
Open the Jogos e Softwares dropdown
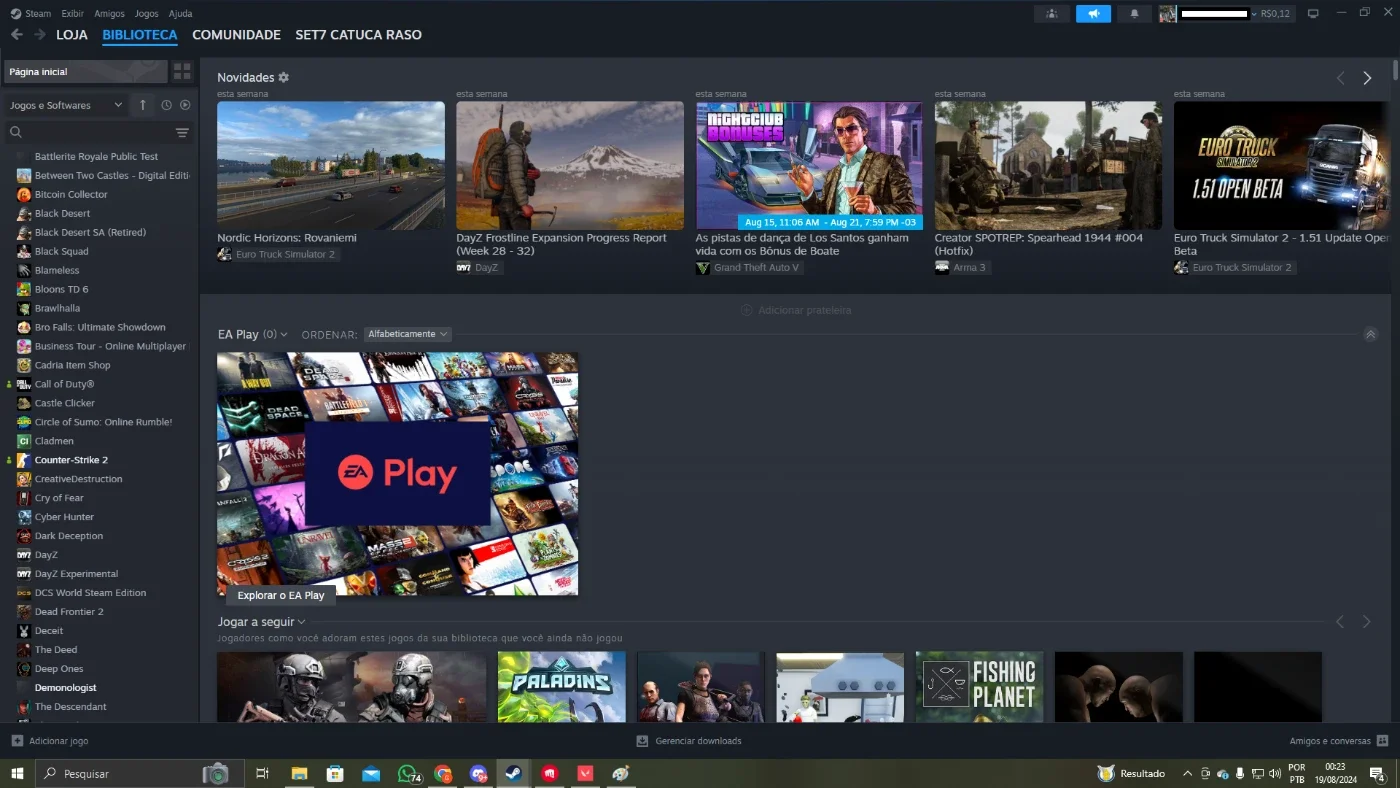pos(65,105)
